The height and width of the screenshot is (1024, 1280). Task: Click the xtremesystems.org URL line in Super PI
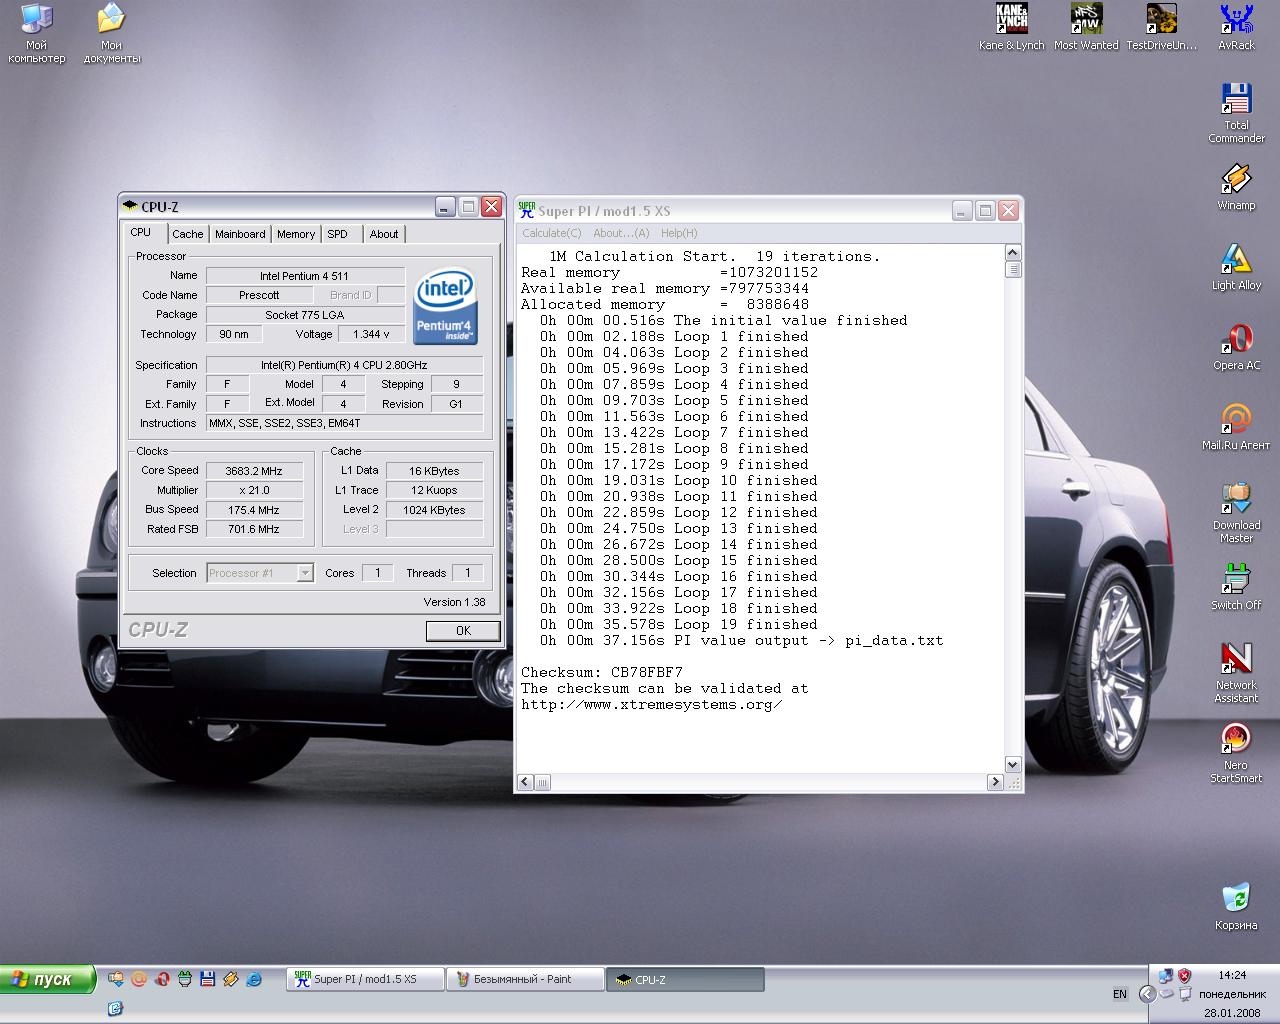click(652, 704)
